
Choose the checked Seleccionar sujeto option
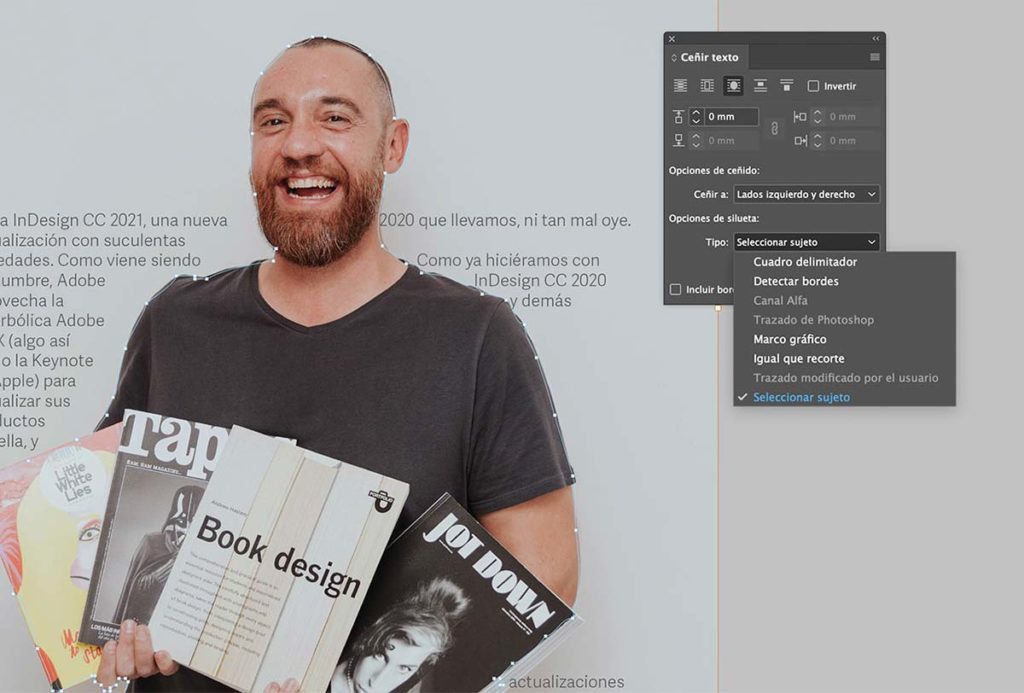[x=844, y=397]
